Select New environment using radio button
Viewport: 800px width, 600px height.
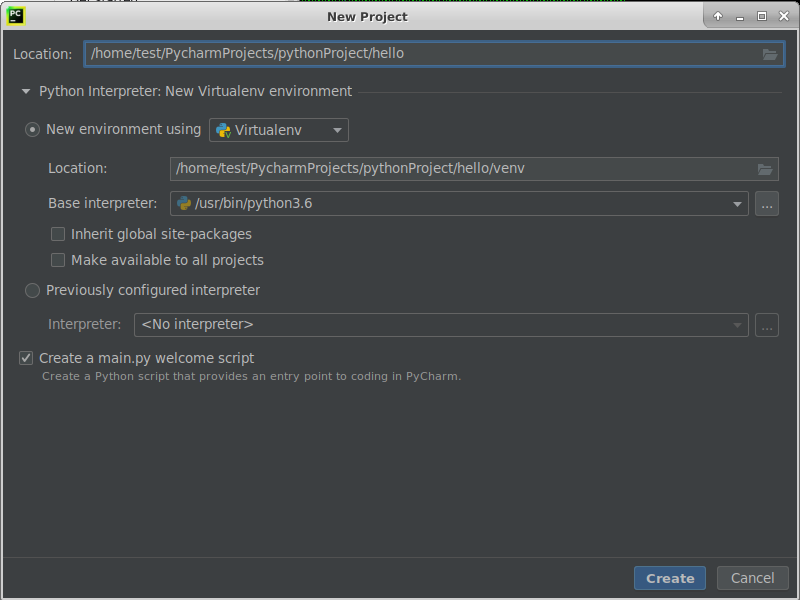pos(32,130)
